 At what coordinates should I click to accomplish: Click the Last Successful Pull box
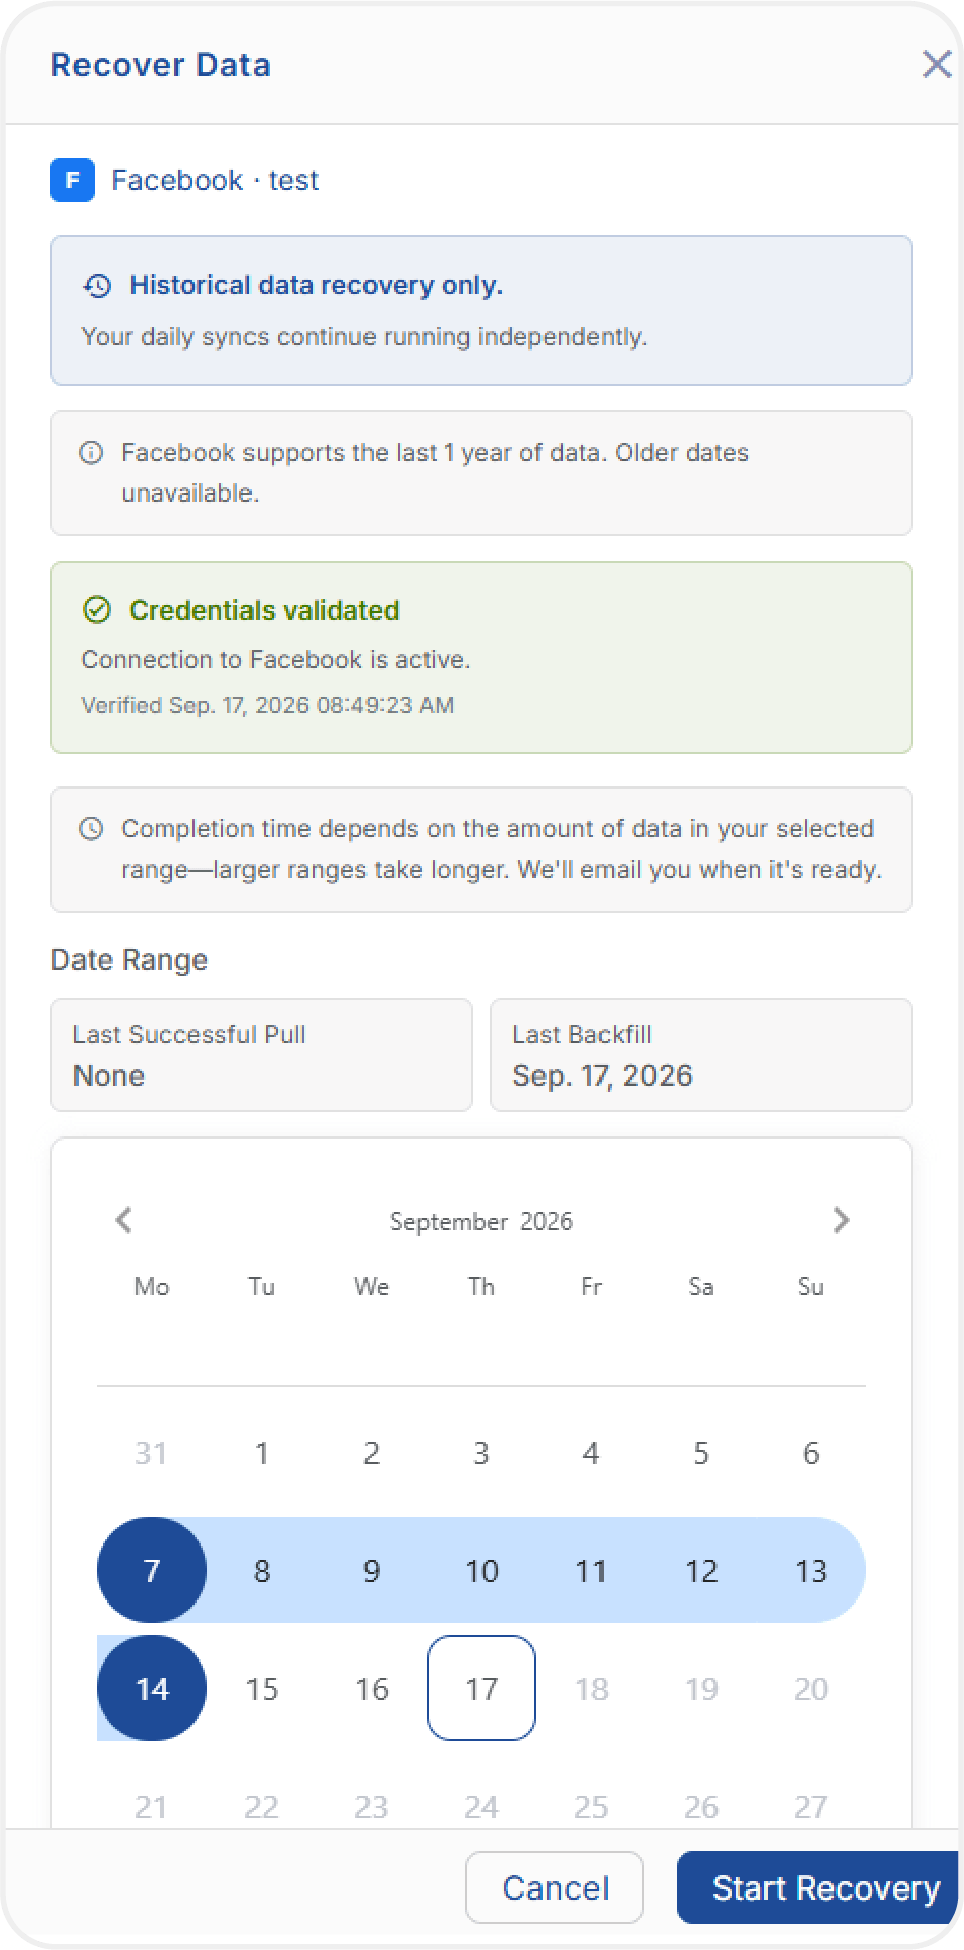(x=261, y=1055)
